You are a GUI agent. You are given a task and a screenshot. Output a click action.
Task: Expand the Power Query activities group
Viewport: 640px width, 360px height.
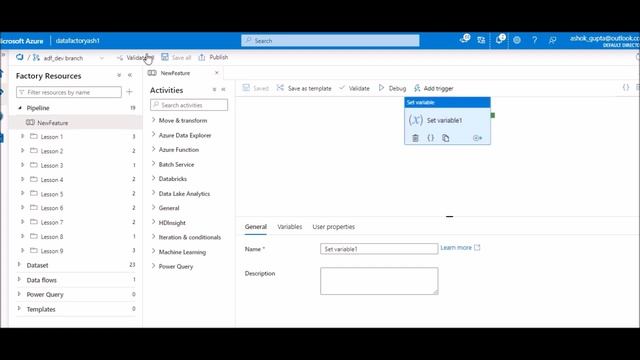point(153,266)
